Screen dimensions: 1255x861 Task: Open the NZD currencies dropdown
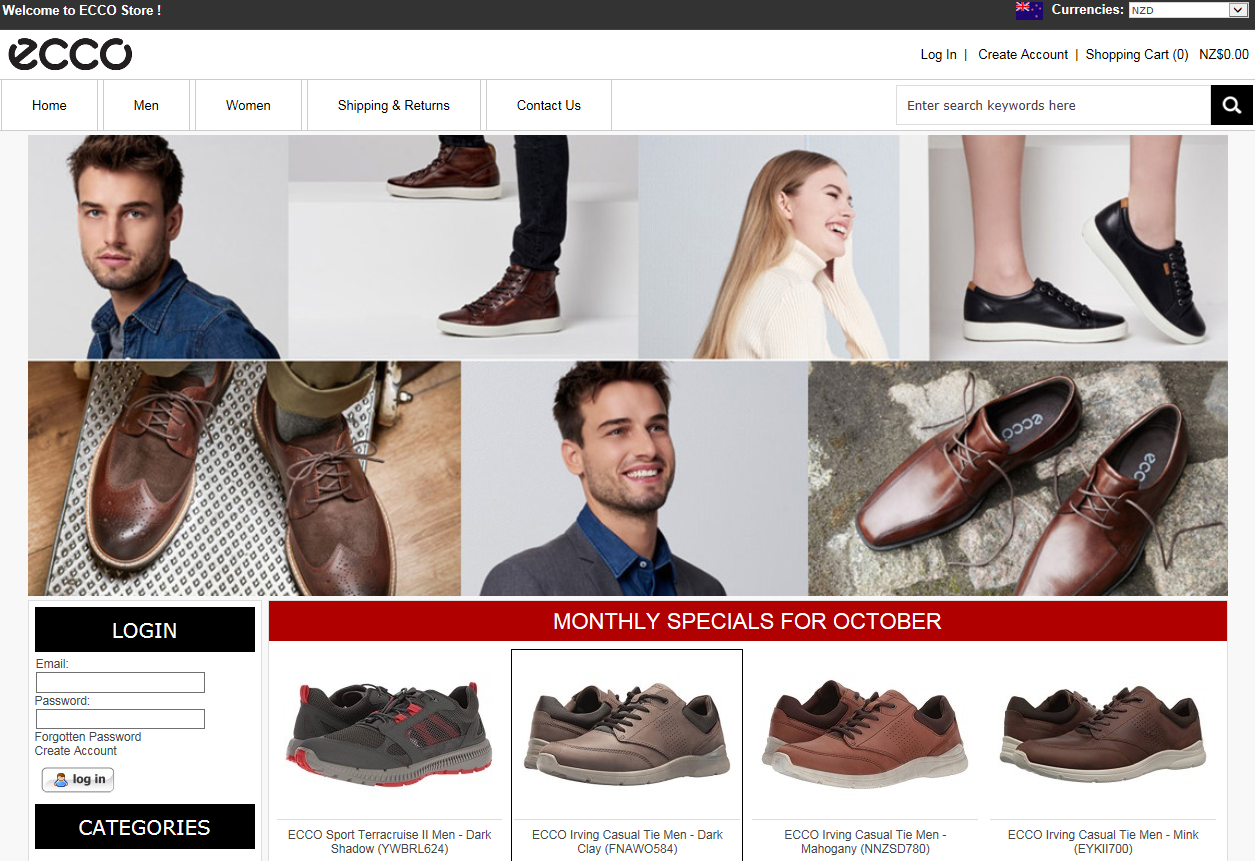(1187, 10)
